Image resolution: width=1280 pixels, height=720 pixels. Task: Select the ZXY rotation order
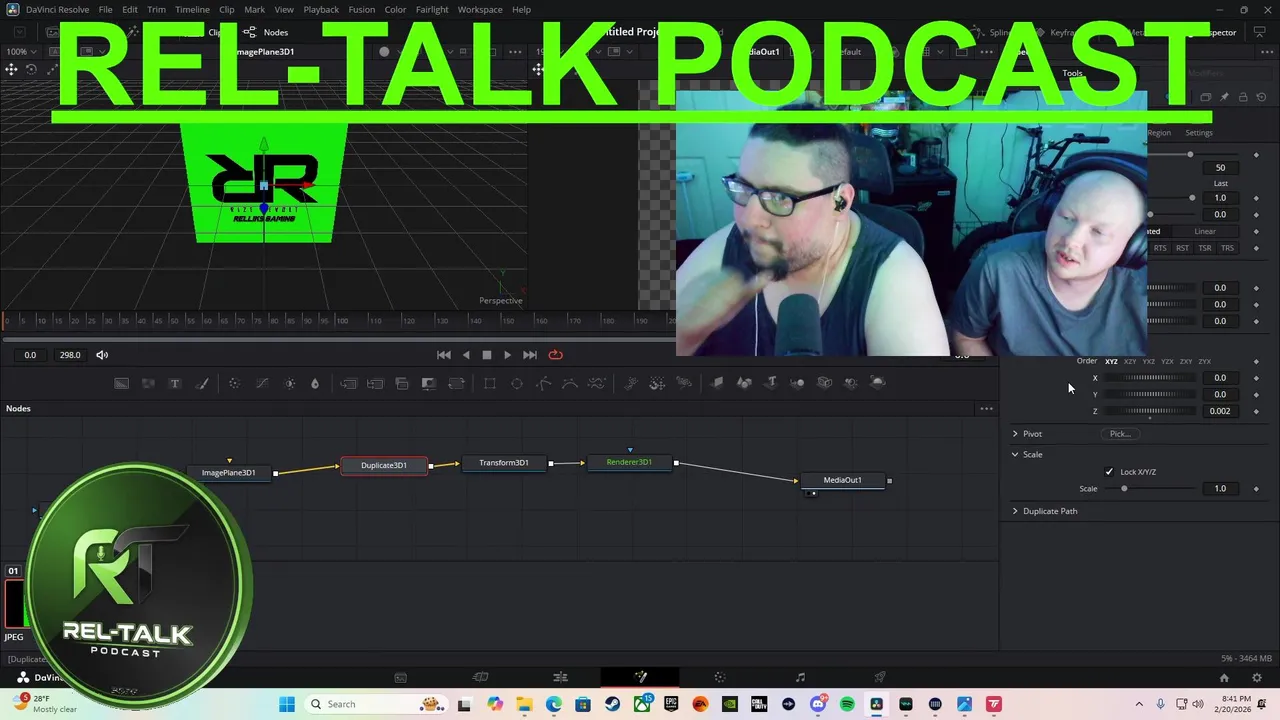1186,361
